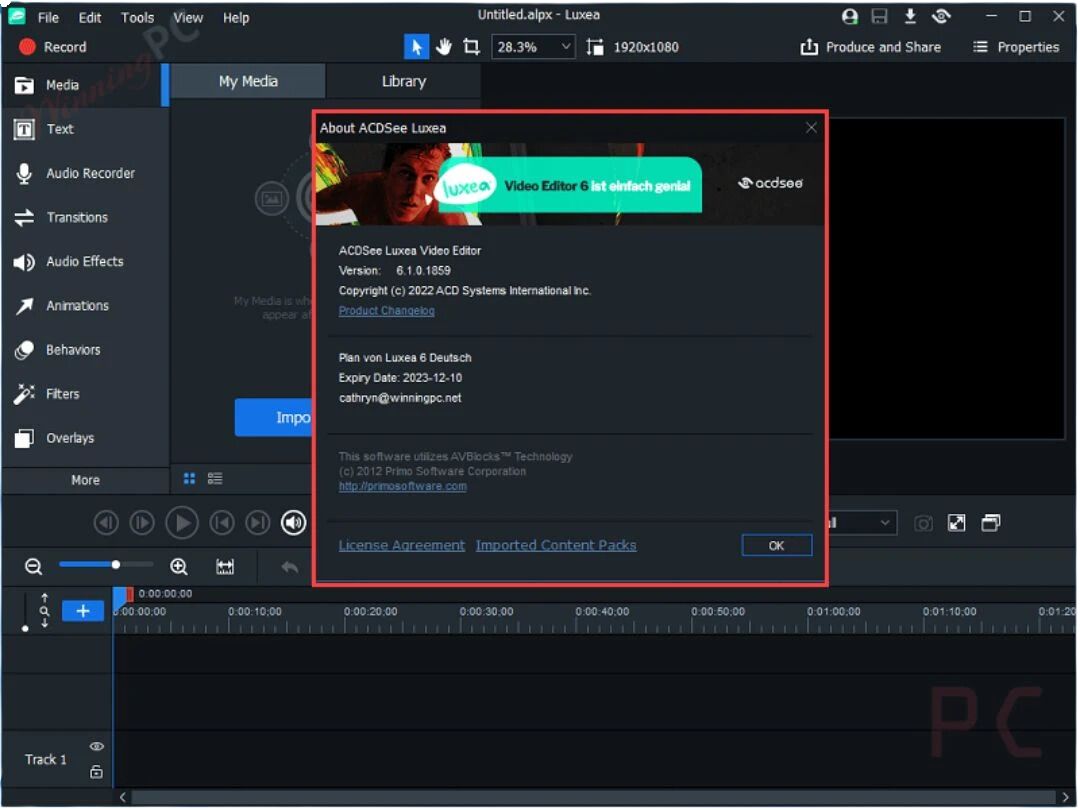Open the Product Changelog link

pos(386,311)
